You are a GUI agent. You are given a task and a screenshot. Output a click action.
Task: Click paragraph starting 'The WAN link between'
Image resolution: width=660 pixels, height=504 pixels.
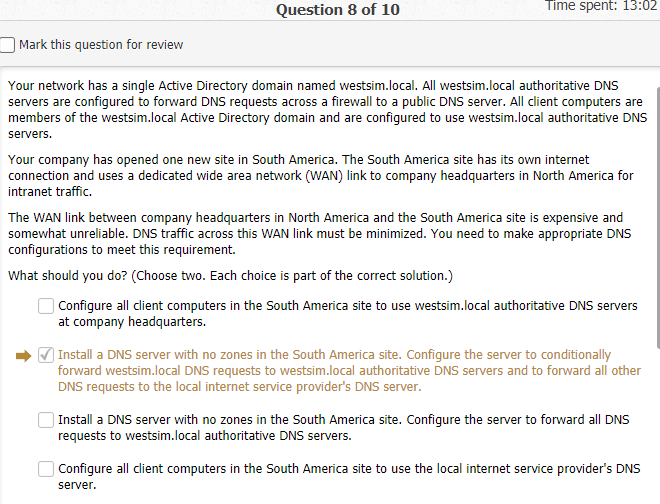pos(320,233)
